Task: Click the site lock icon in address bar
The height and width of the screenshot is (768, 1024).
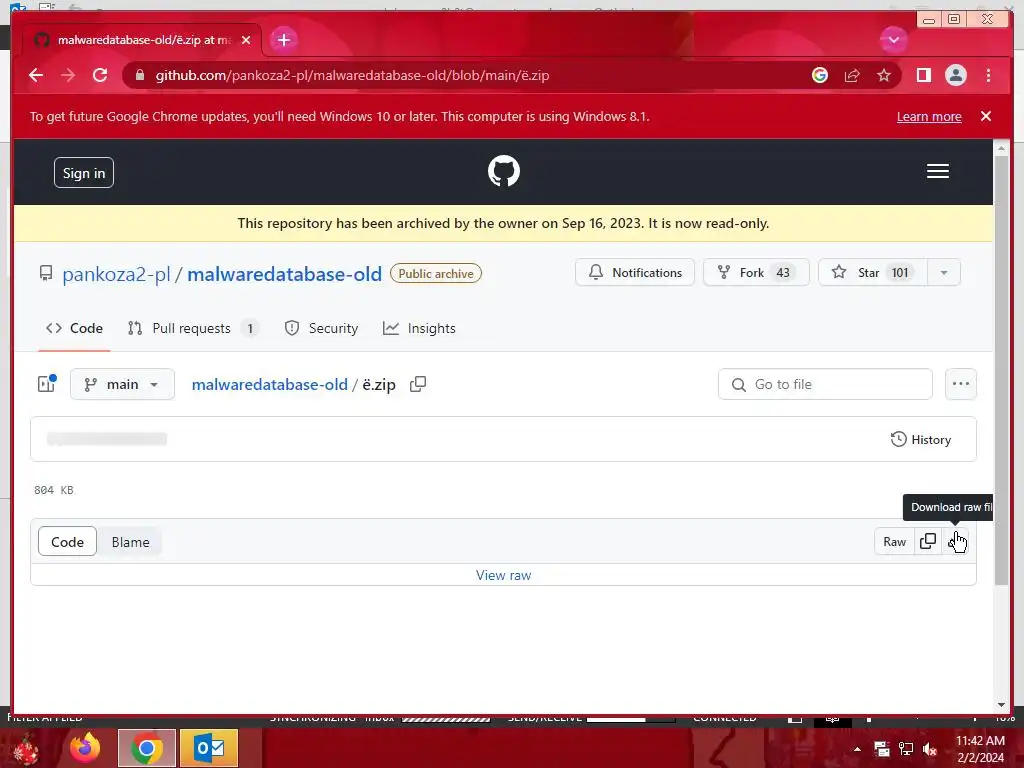Action: tap(139, 75)
